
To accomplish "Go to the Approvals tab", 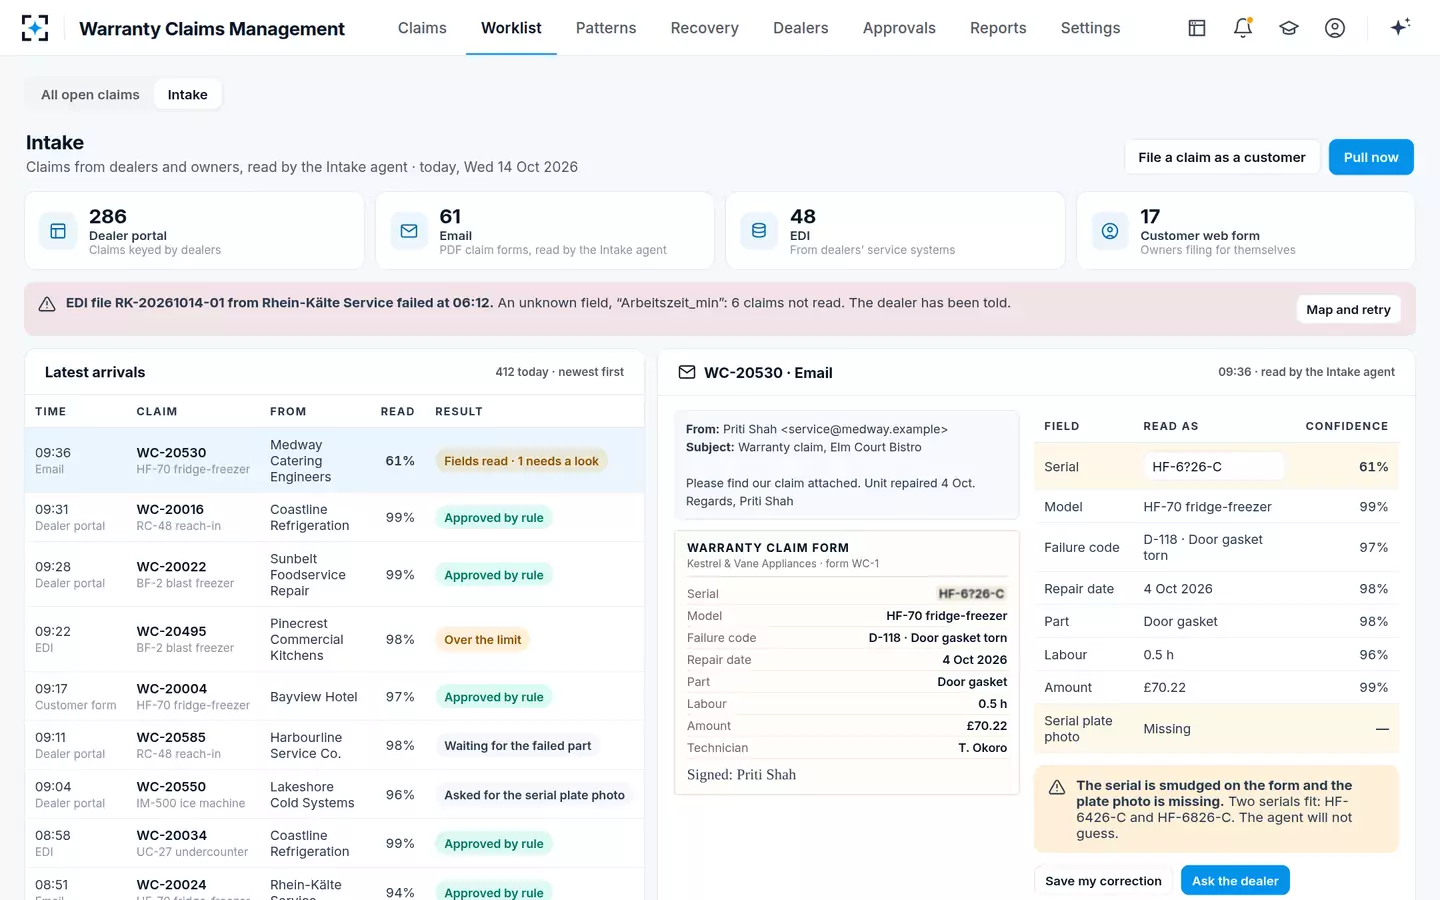I will tap(899, 28).
